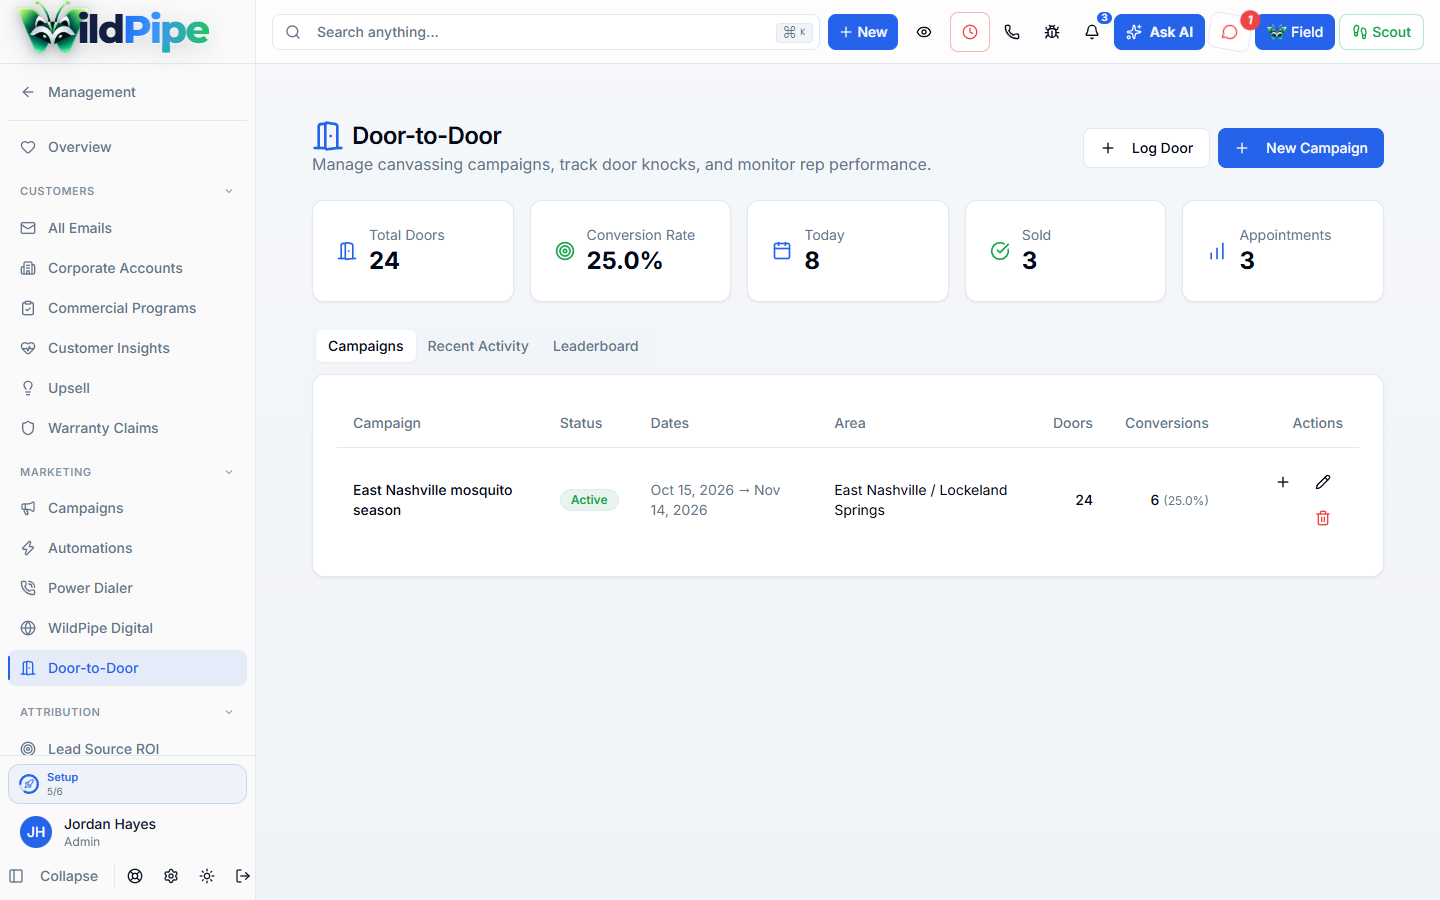The image size is (1440, 900).
Task: Open the lifebuoy support icon in sidebar footer
Action: coord(135,876)
